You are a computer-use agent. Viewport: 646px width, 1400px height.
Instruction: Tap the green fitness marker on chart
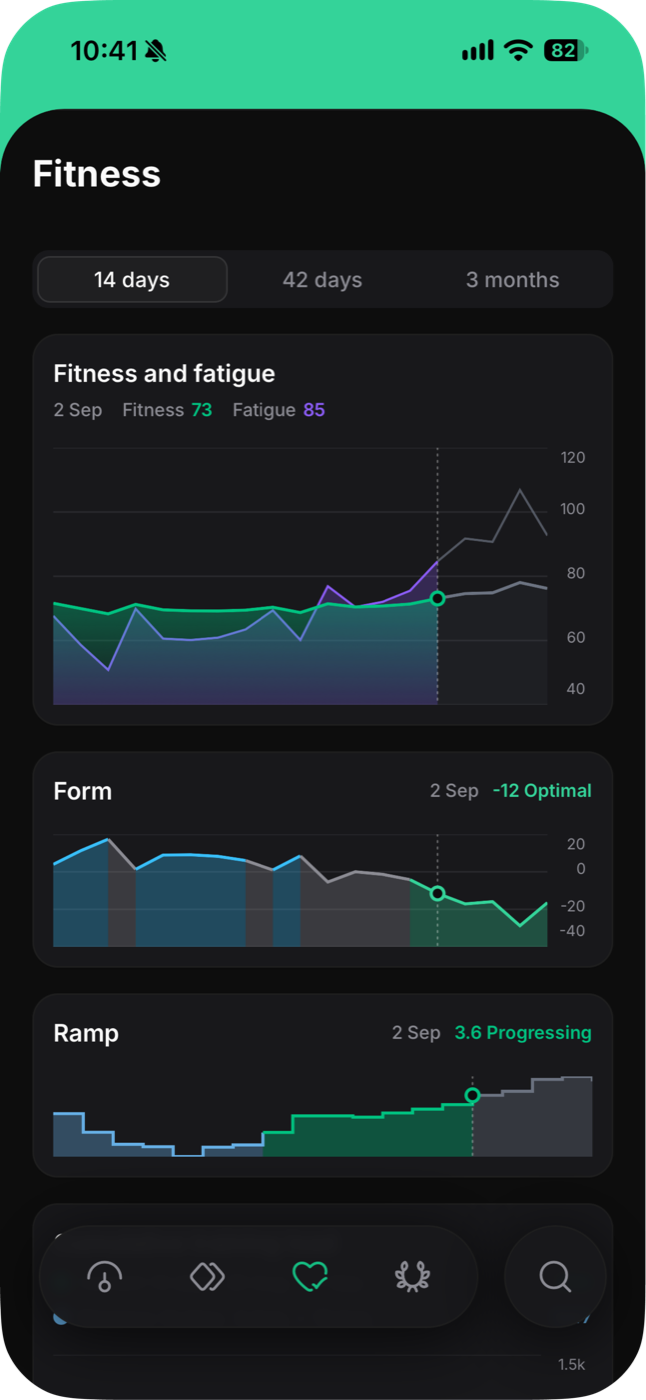click(437, 598)
